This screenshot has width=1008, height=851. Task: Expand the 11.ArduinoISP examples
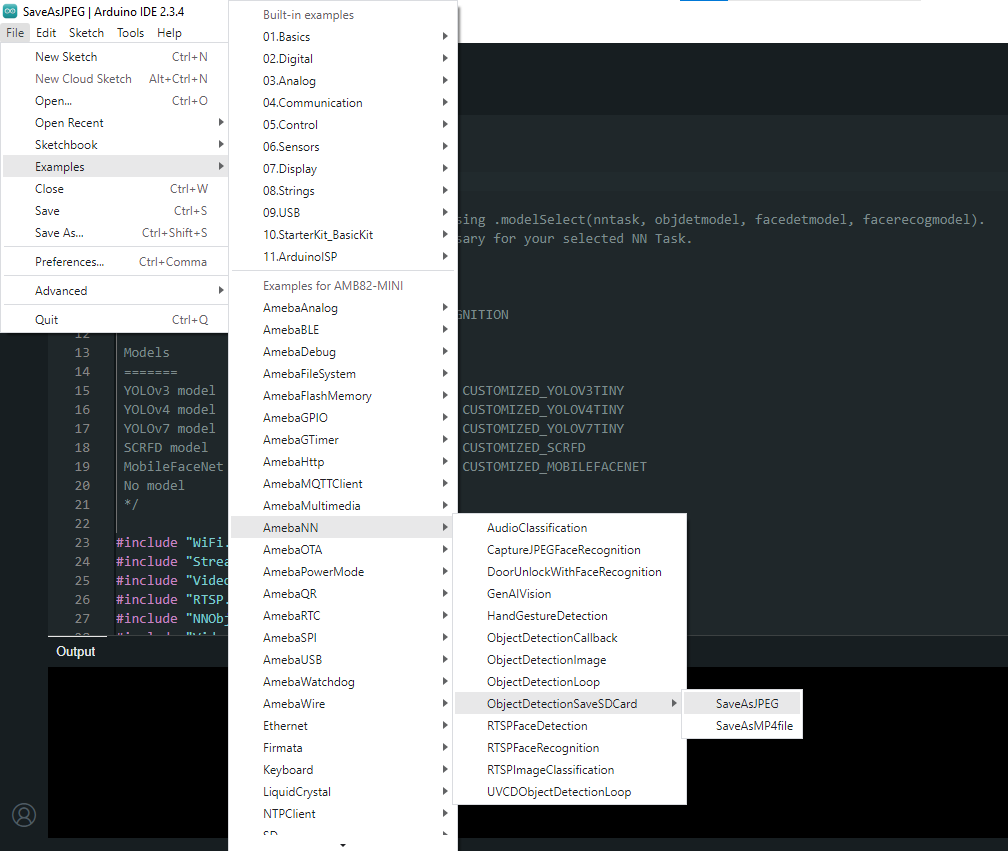(x=343, y=256)
